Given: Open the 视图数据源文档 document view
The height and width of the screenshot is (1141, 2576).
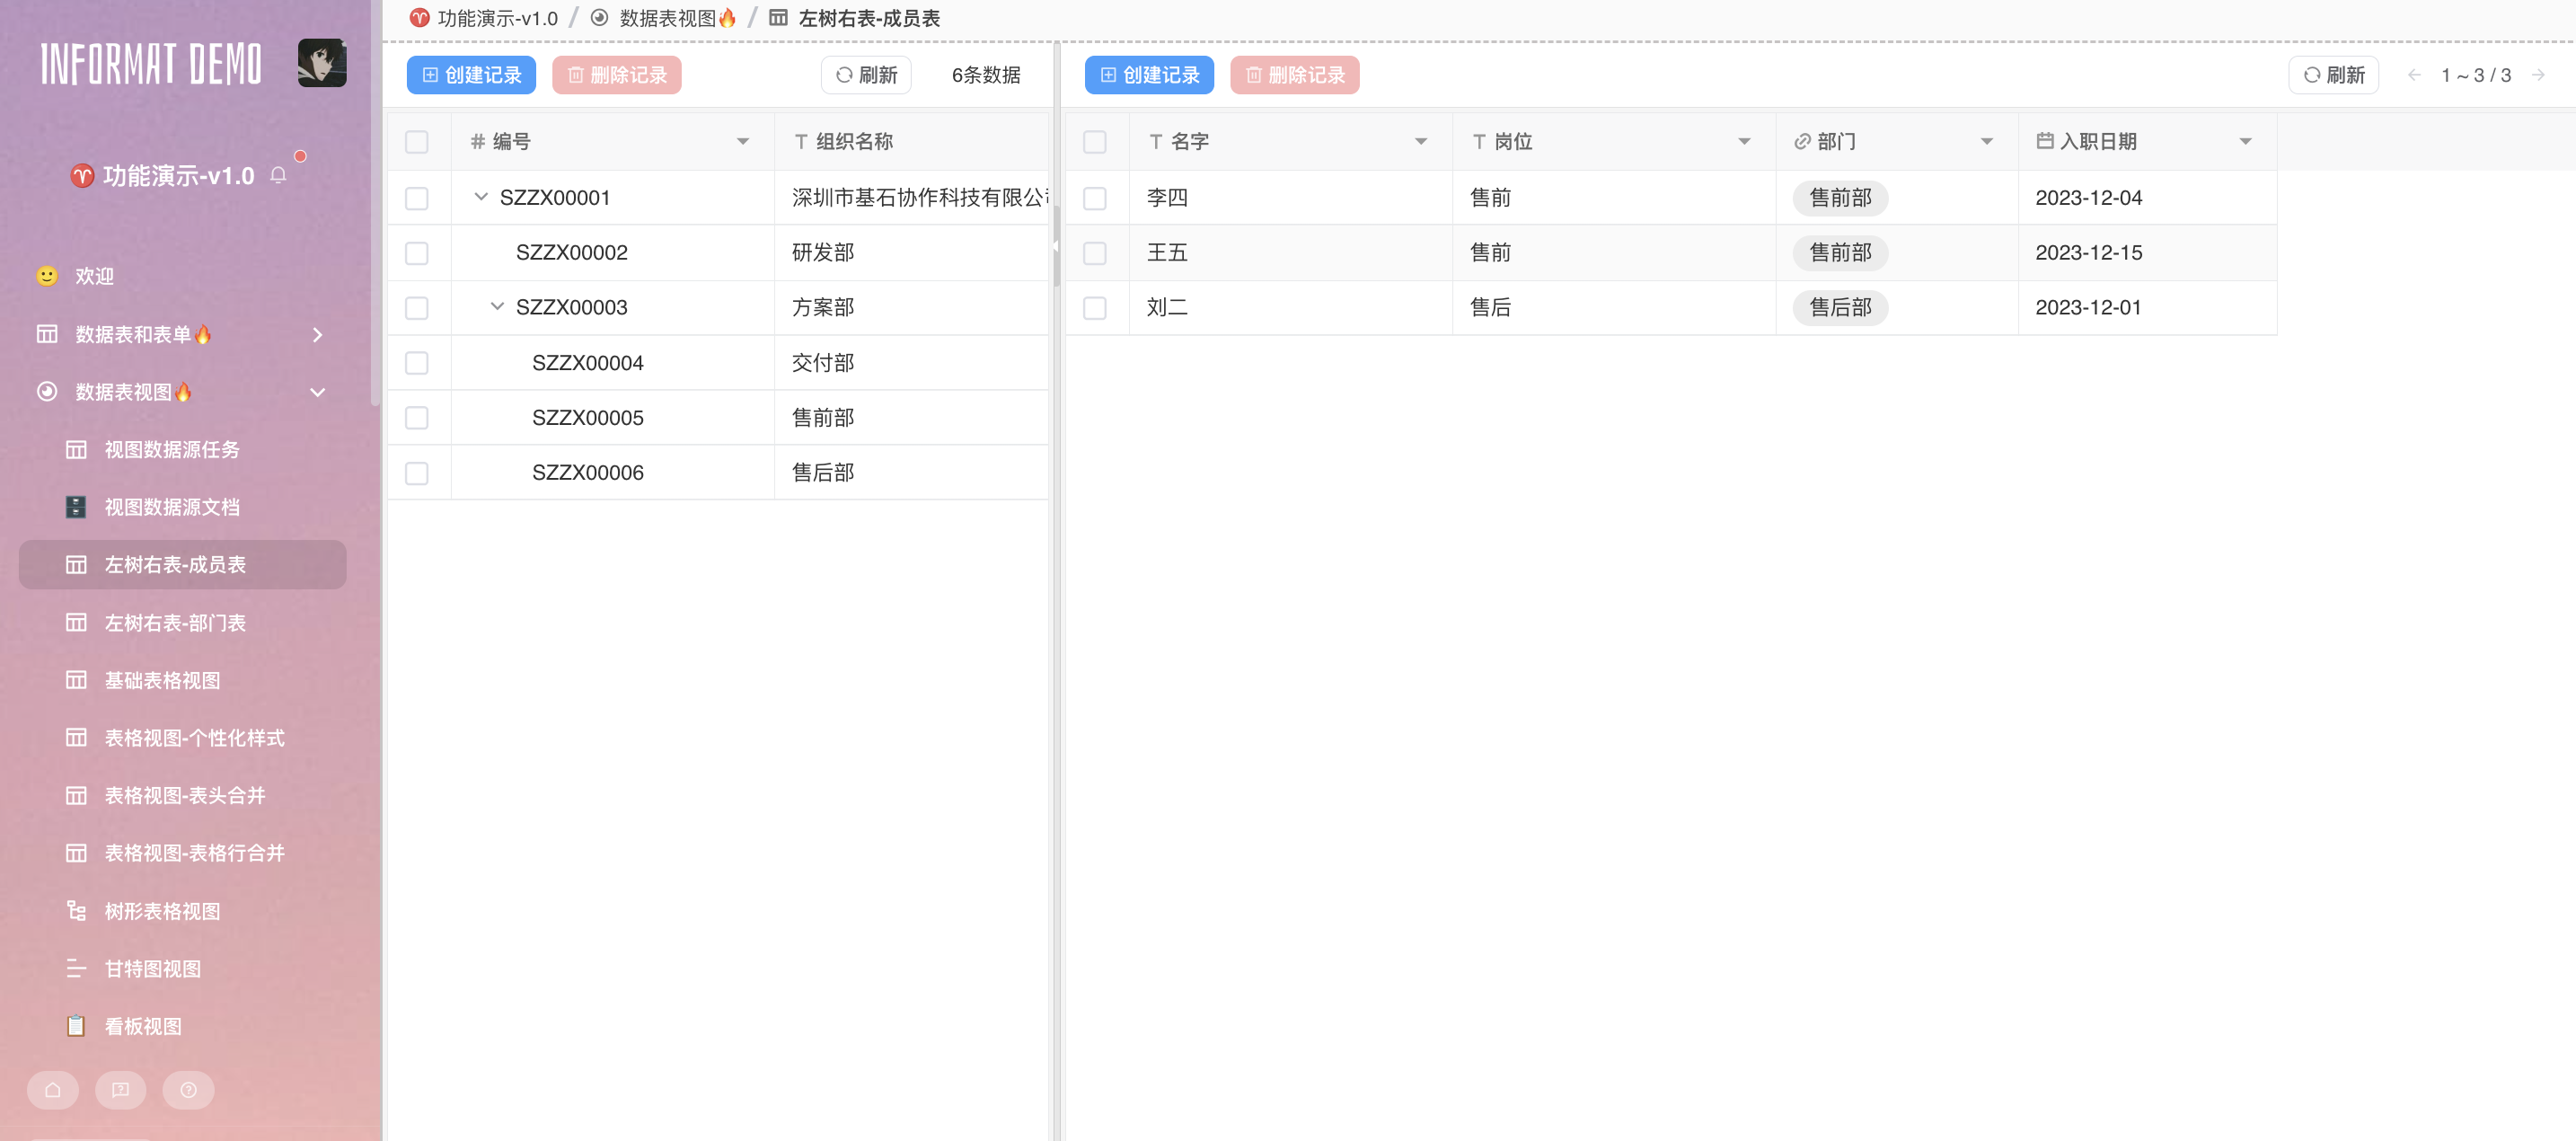Looking at the screenshot, I should coord(171,507).
